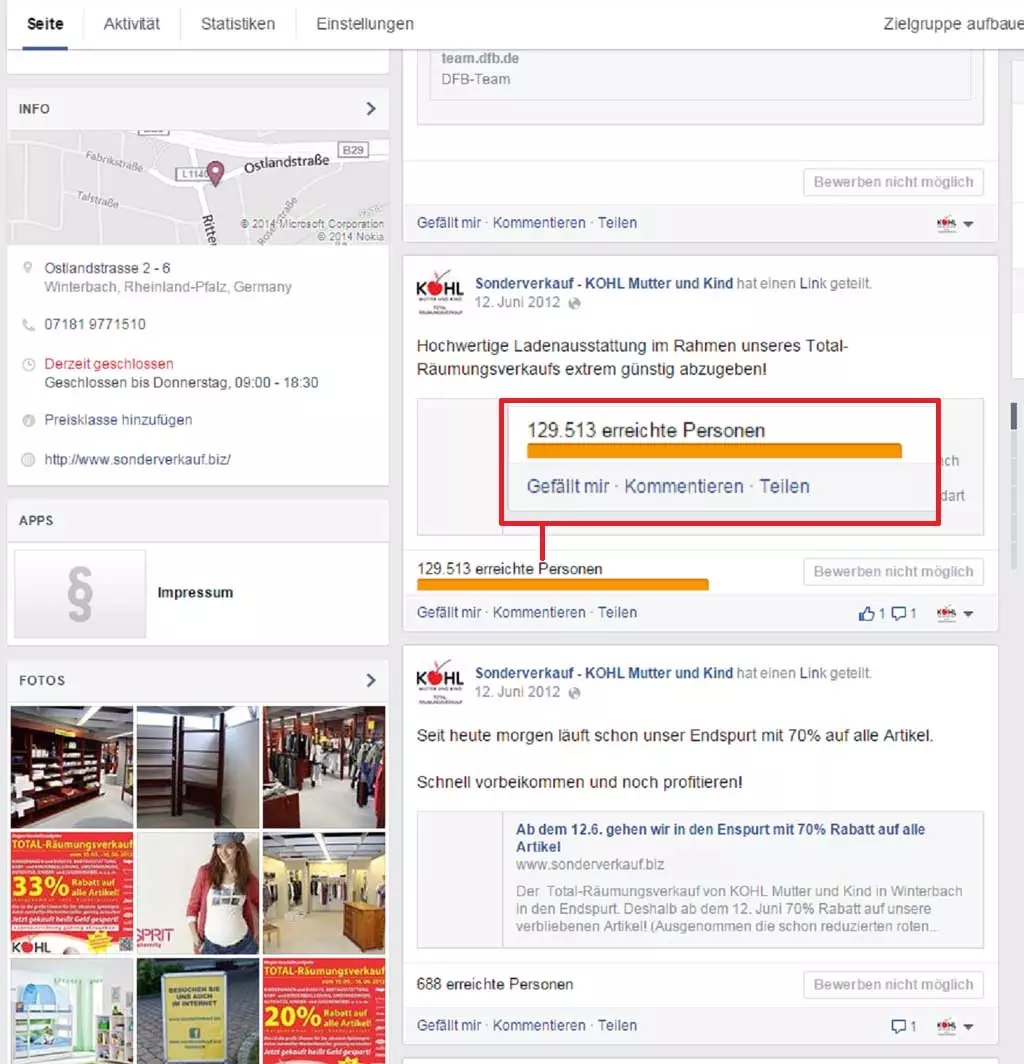The width and height of the screenshot is (1024, 1064).
Task: Click the KOHL logo on the Ladenausstattung post
Action: (440, 292)
